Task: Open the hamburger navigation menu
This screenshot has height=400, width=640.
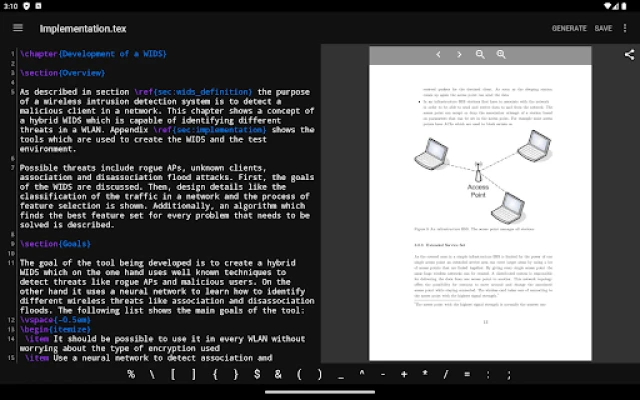Action: (18, 28)
